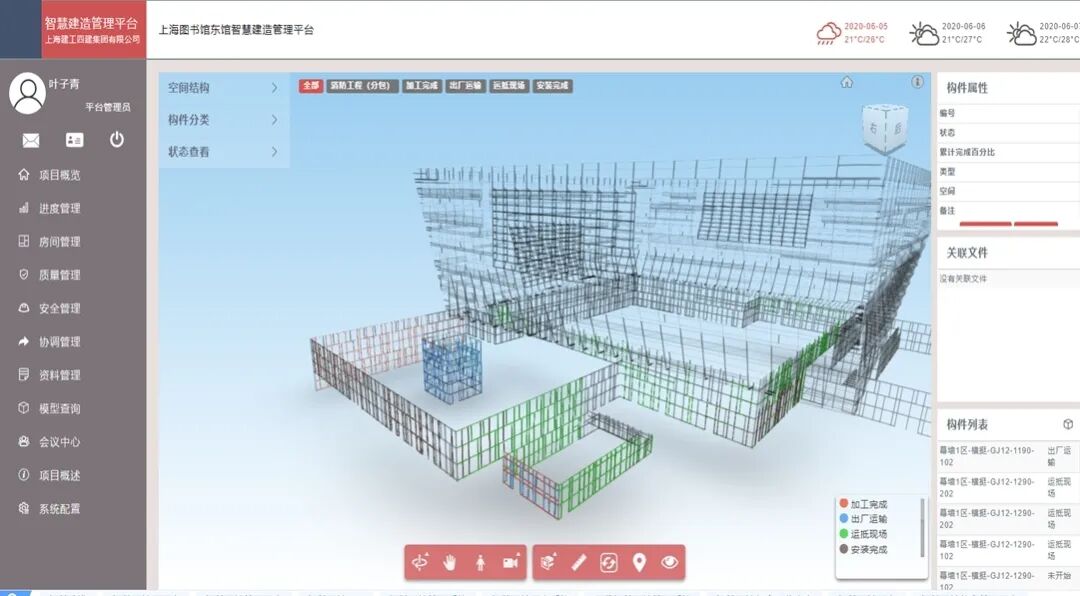Viewport: 1080px width, 596px height.
Task: Select the 出厂运输 filter button above the model
Action: (x=466, y=85)
